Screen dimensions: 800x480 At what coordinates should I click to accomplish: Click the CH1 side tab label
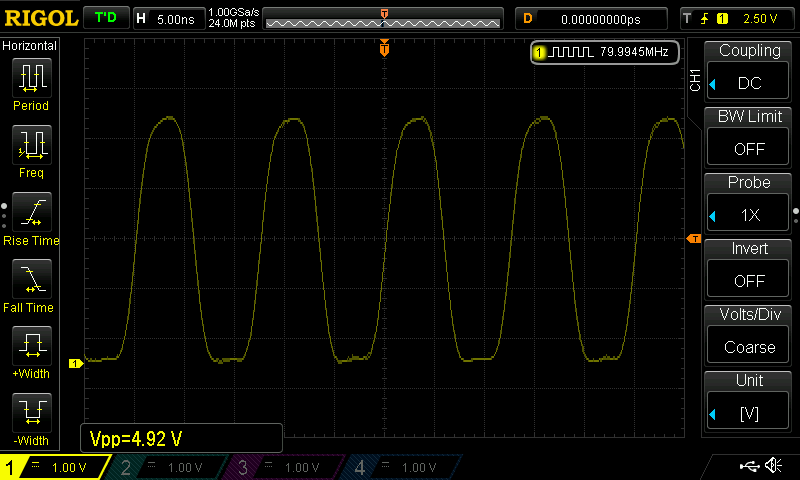695,80
